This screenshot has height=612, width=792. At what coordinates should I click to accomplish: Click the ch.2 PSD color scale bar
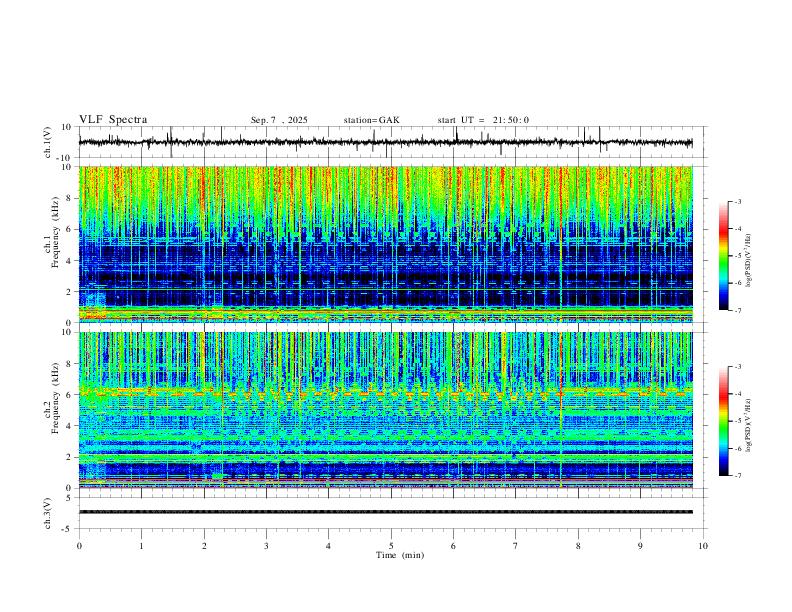point(724,421)
